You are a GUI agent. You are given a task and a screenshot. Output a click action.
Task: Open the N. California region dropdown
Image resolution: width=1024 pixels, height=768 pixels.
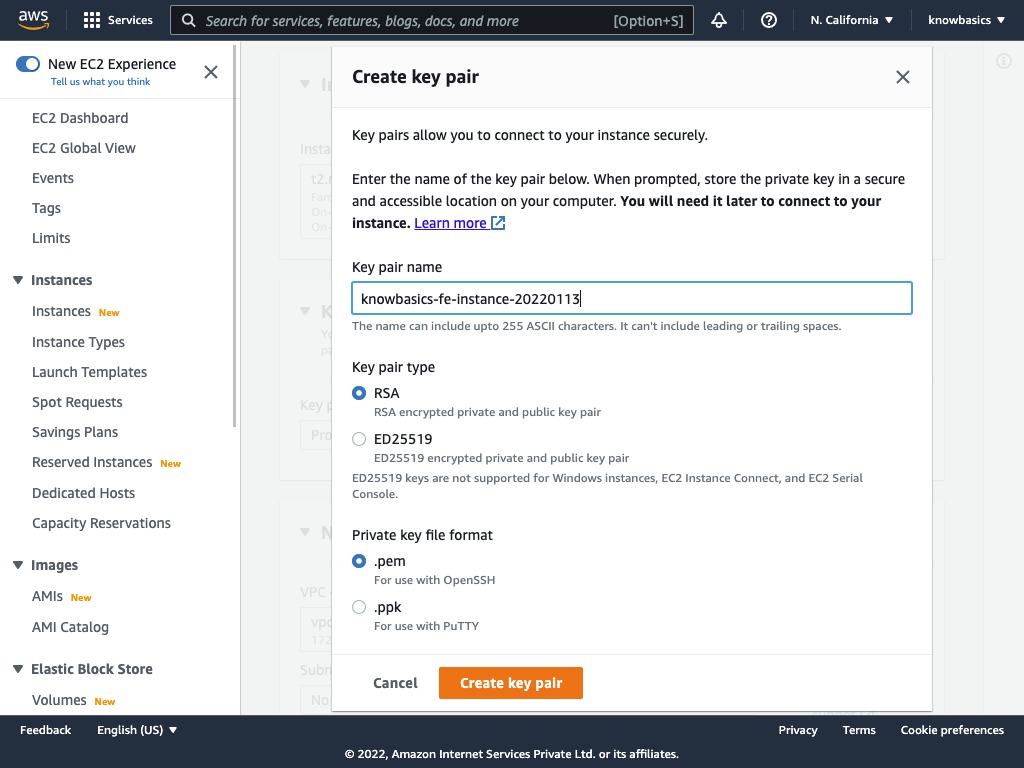(x=851, y=20)
